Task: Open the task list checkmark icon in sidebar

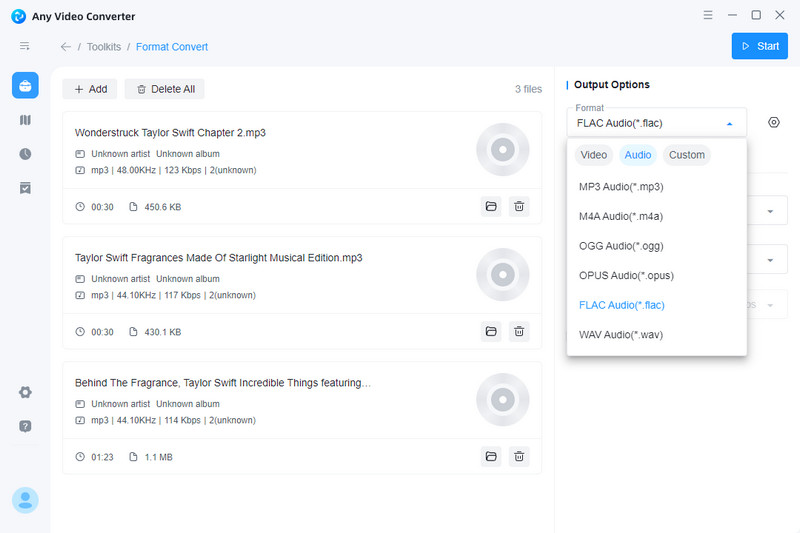Action: (25, 188)
